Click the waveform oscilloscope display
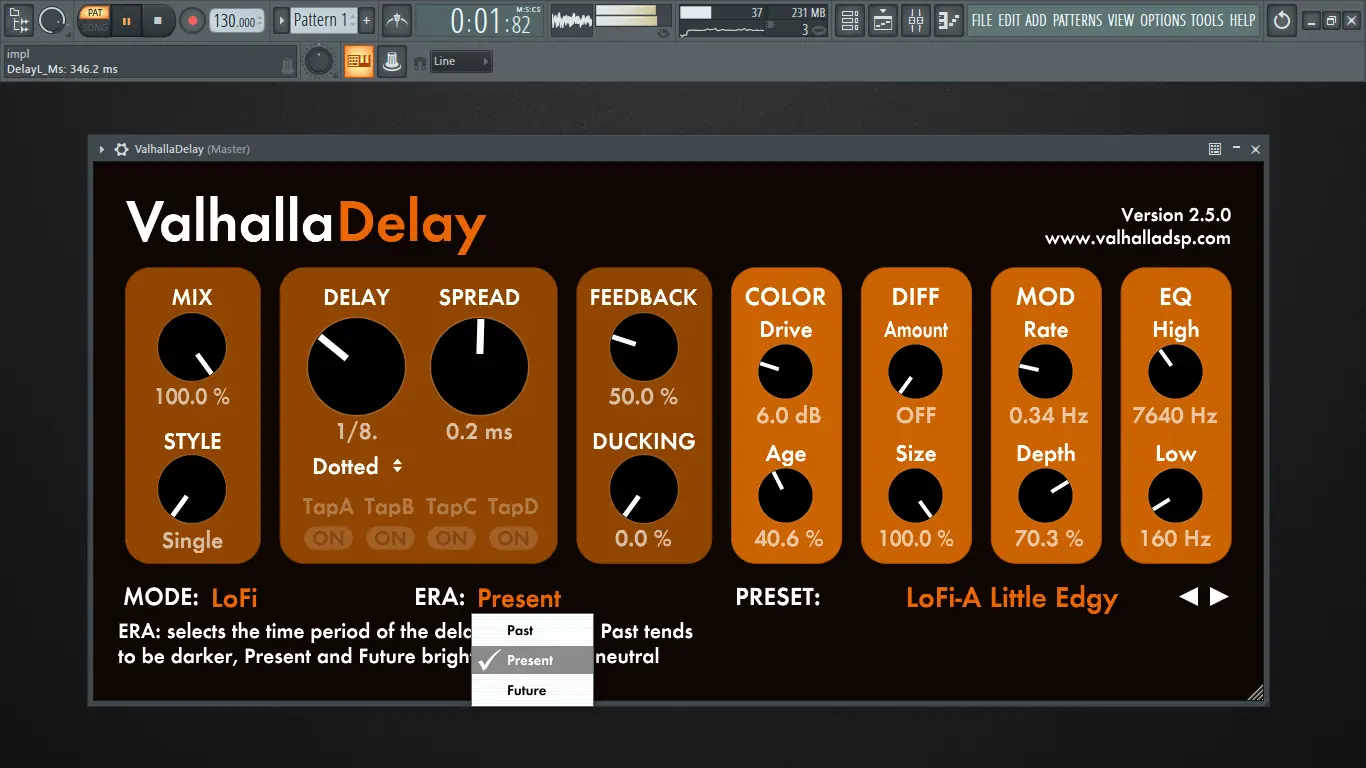 [x=571, y=19]
